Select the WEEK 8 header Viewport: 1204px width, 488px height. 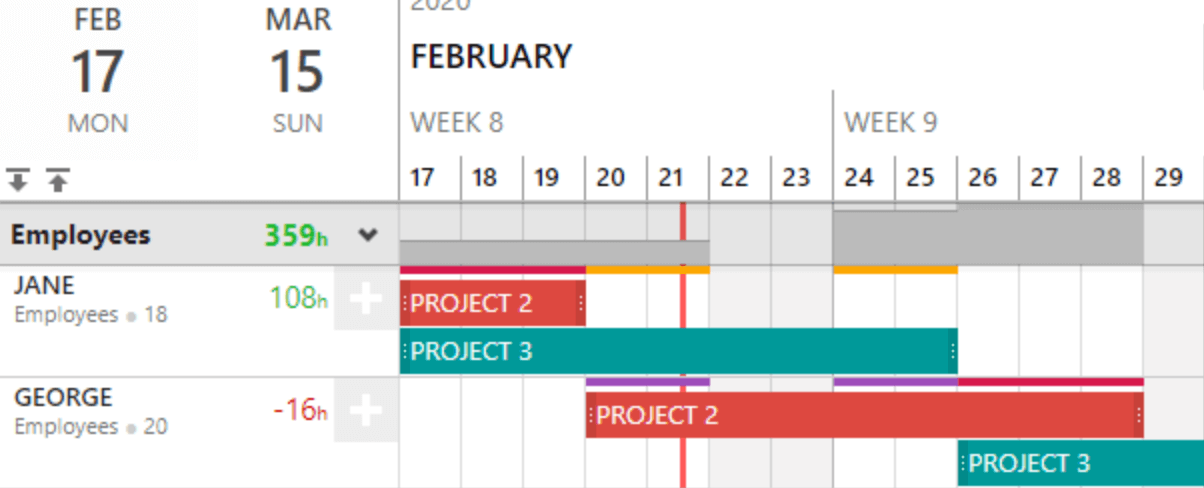456,123
